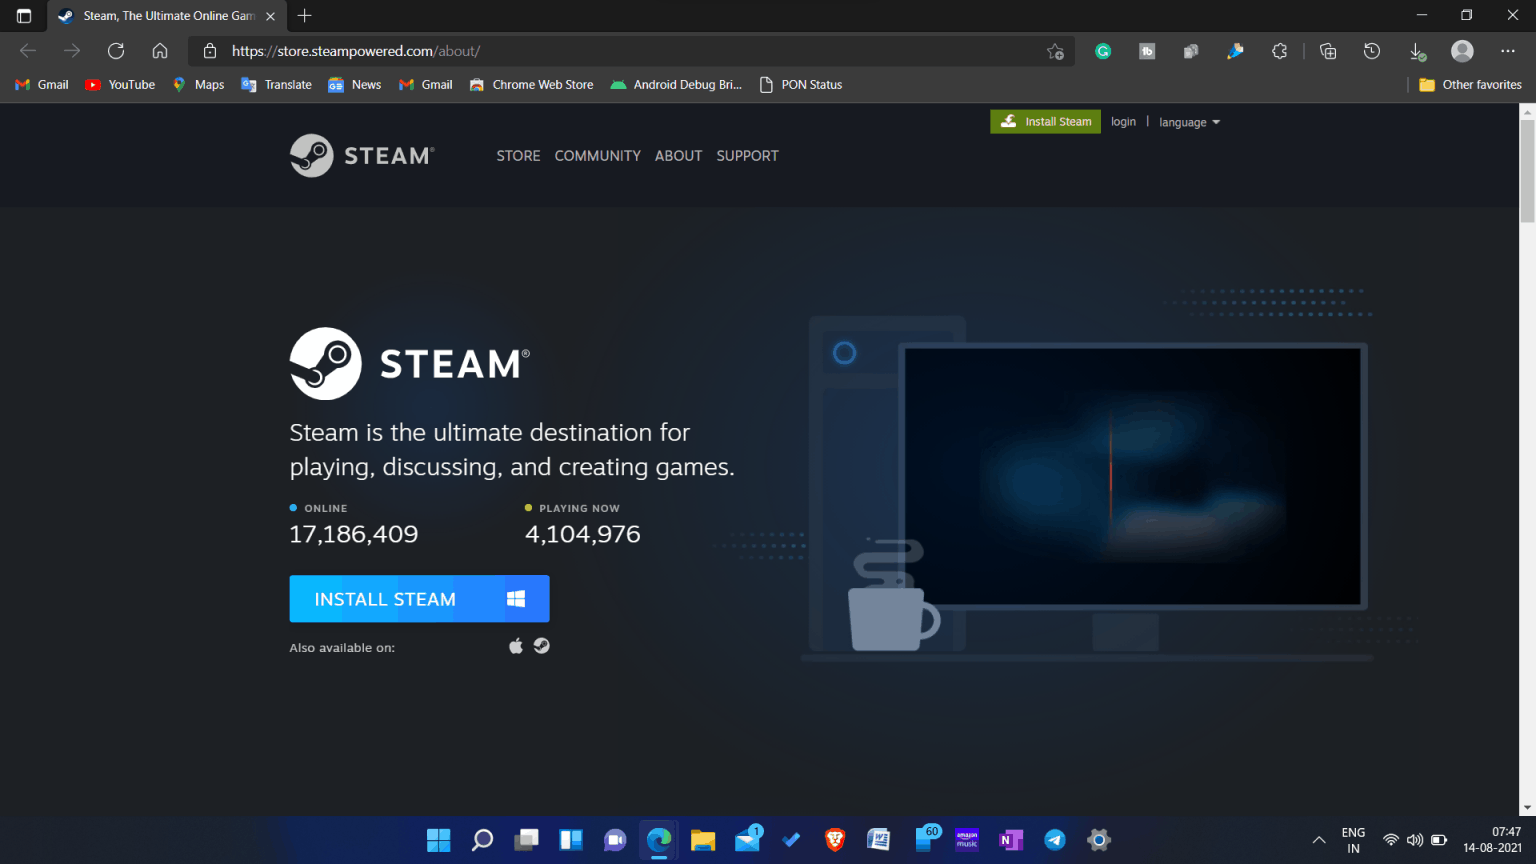Click the Apple macOS download icon
This screenshot has height=864, width=1536.
516,646
